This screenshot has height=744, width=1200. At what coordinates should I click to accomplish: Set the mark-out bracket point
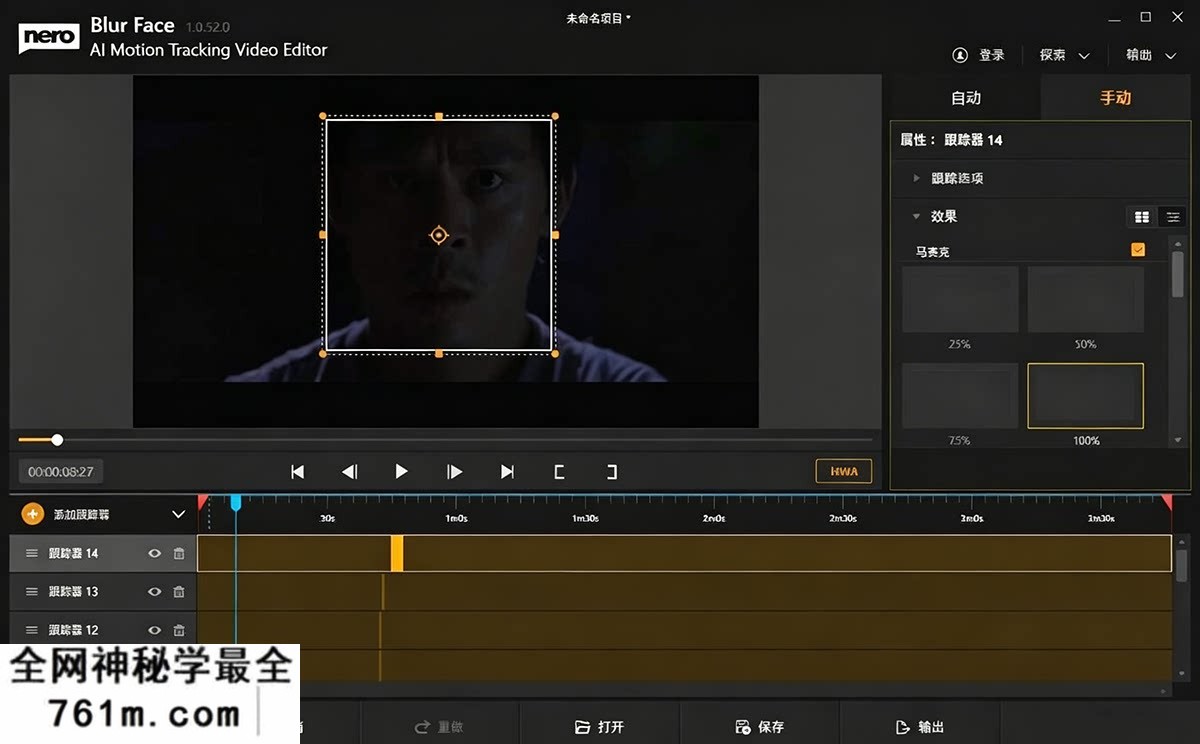click(x=612, y=471)
